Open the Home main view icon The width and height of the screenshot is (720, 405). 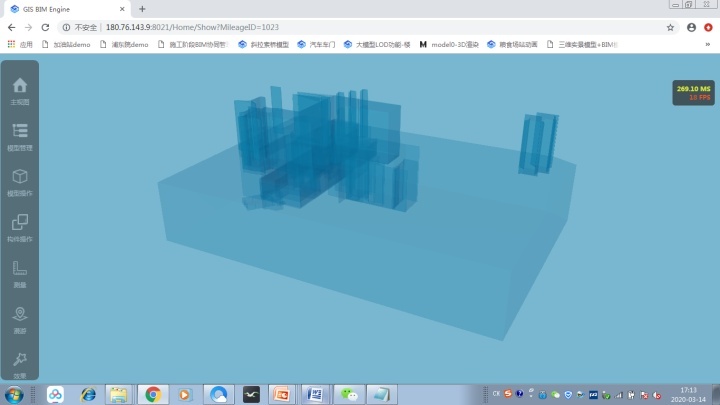coord(20,85)
